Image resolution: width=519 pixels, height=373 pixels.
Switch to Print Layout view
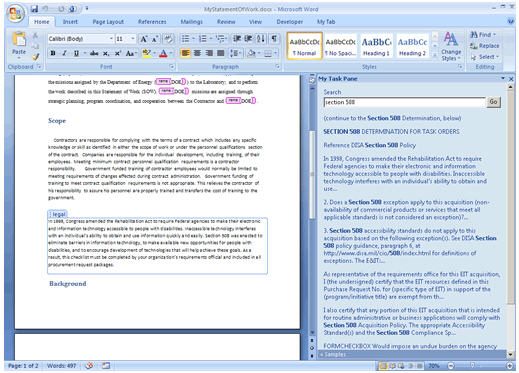(383, 366)
